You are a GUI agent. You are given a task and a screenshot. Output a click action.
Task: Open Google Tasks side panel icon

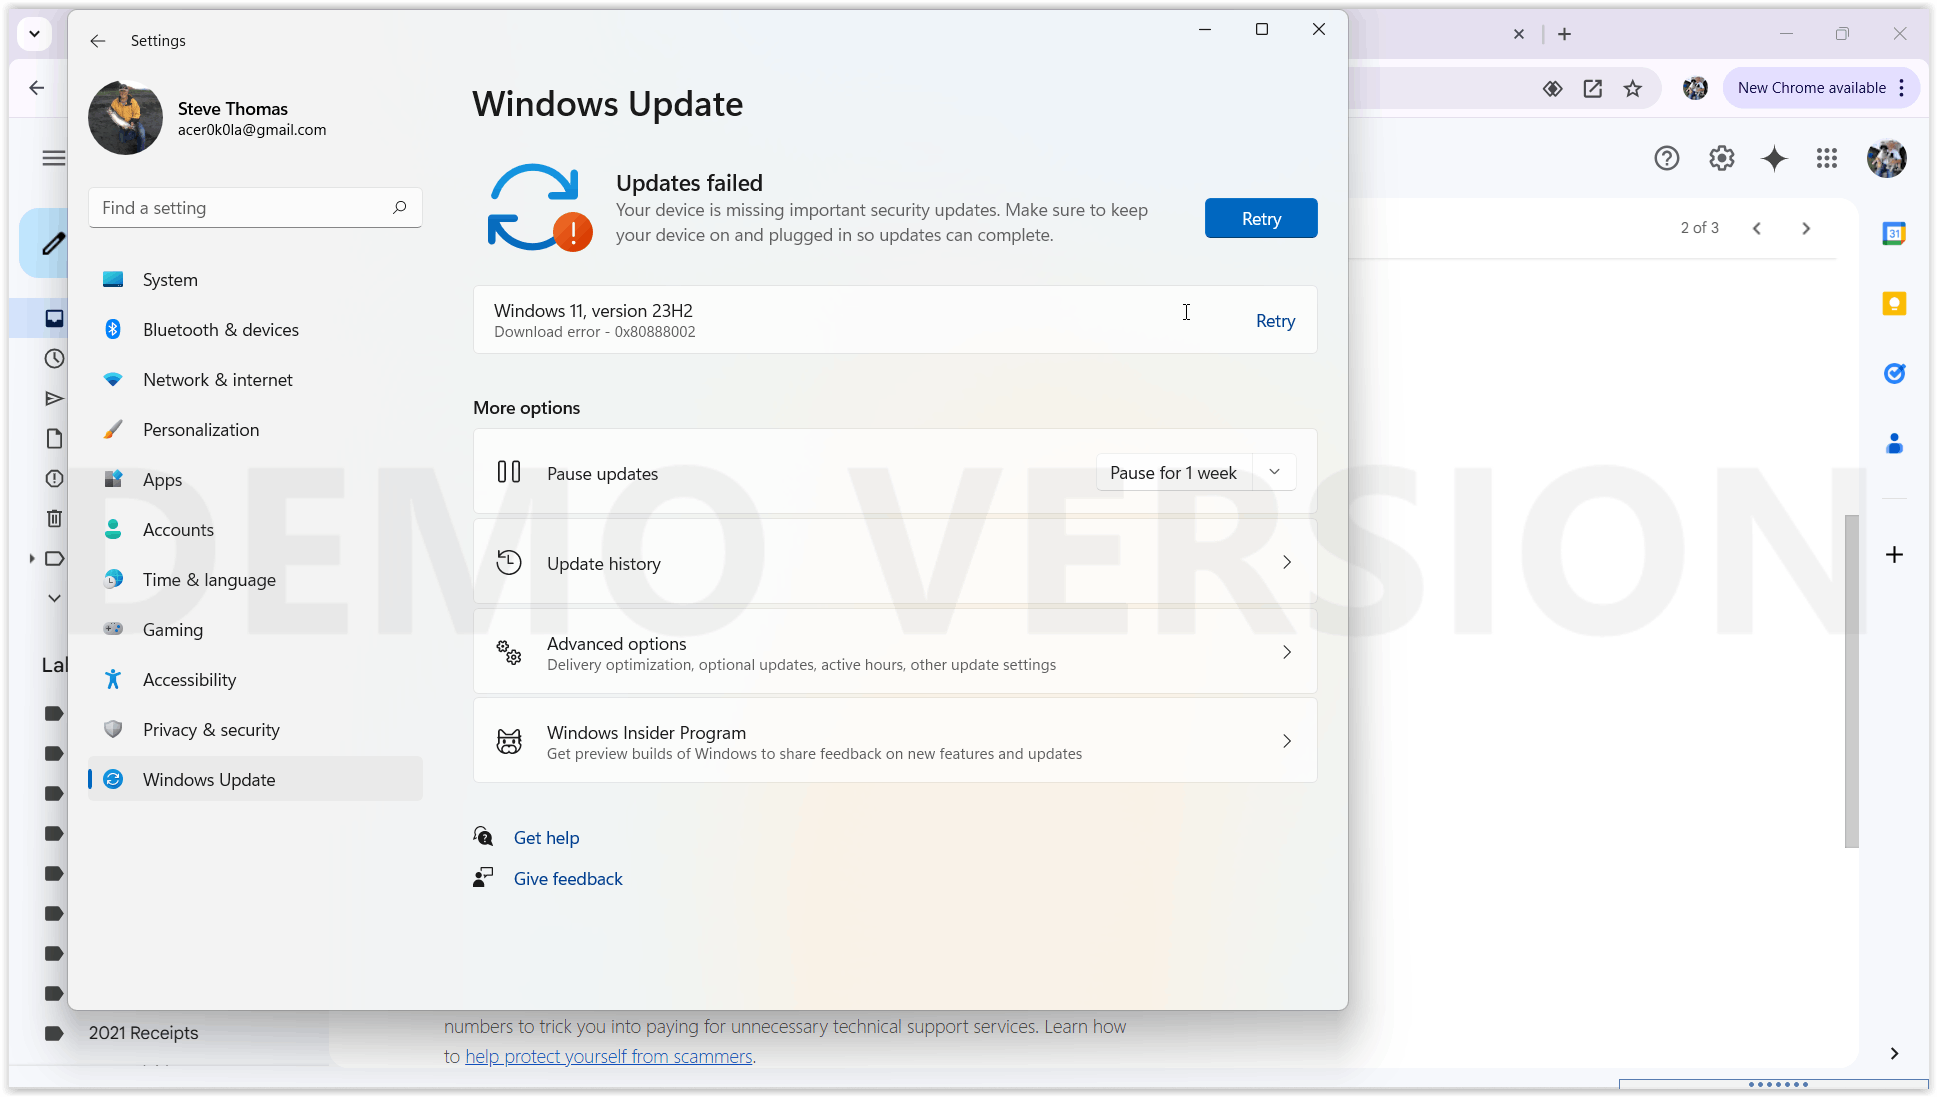pyautogui.click(x=1894, y=374)
